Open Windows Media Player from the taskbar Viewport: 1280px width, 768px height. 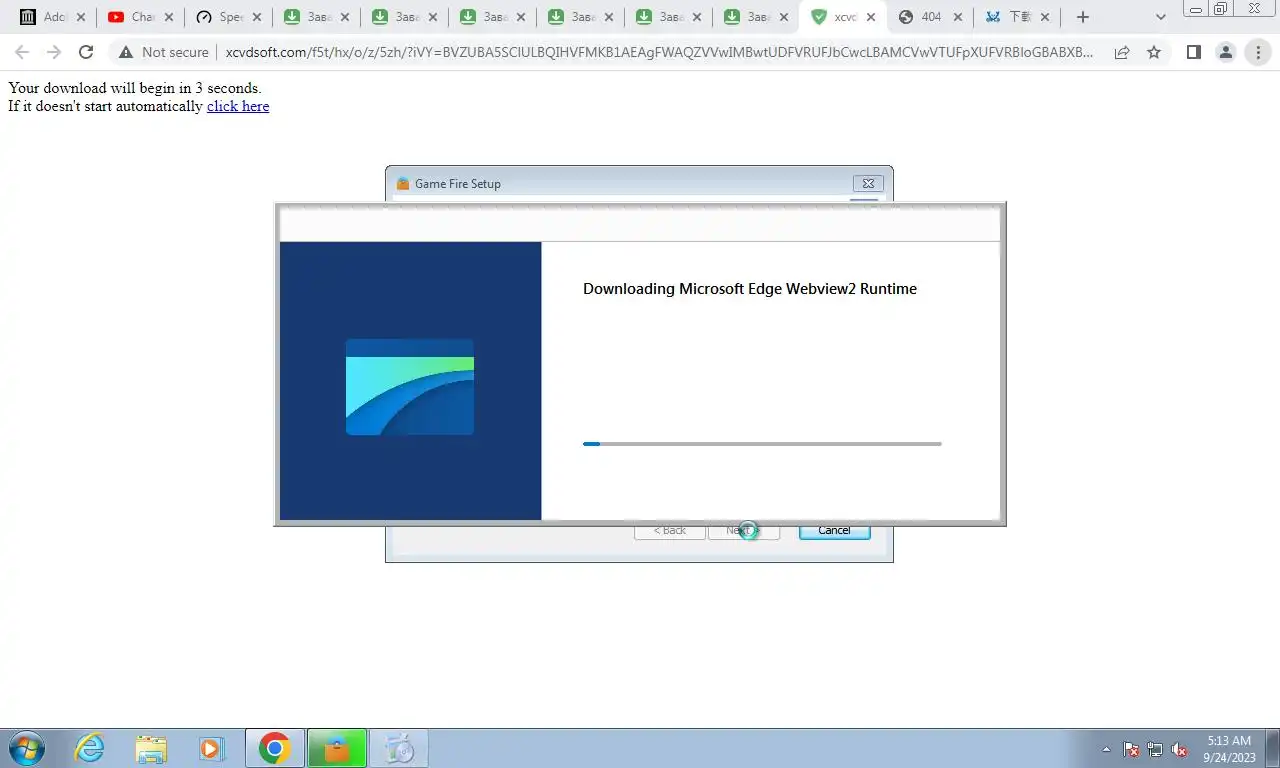210,748
